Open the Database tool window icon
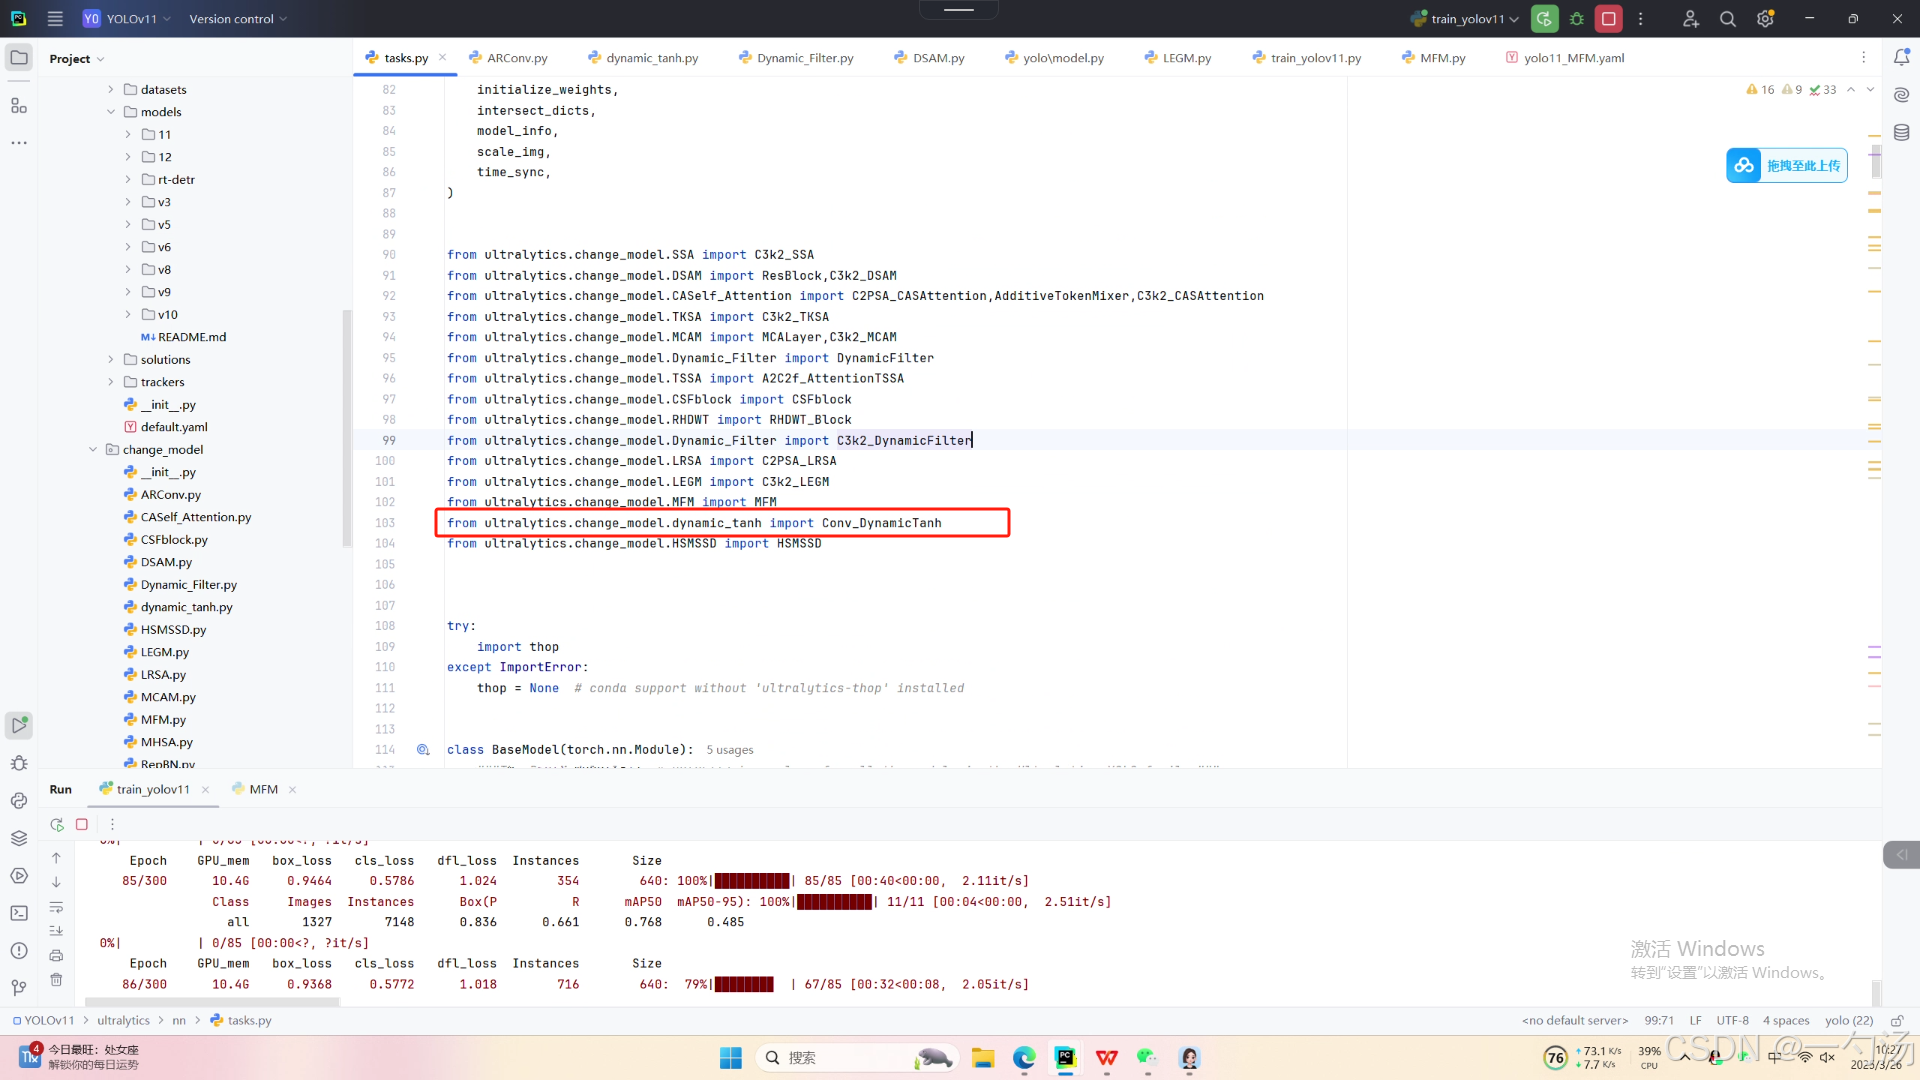 tap(1901, 133)
